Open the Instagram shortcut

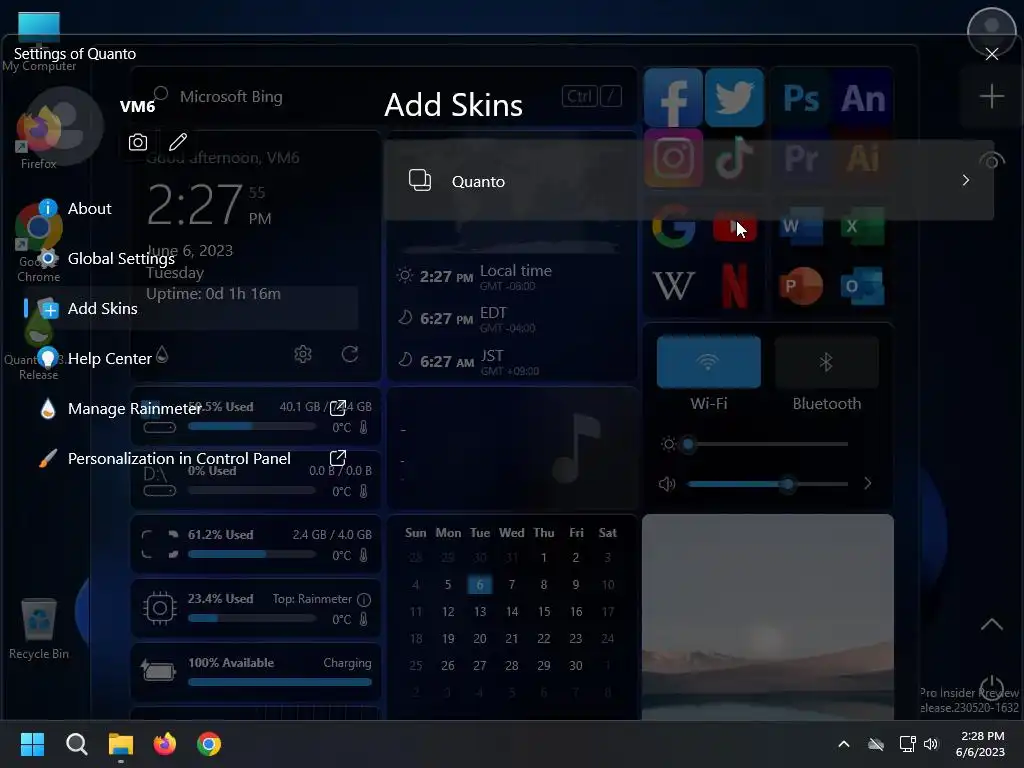[x=673, y=157]
